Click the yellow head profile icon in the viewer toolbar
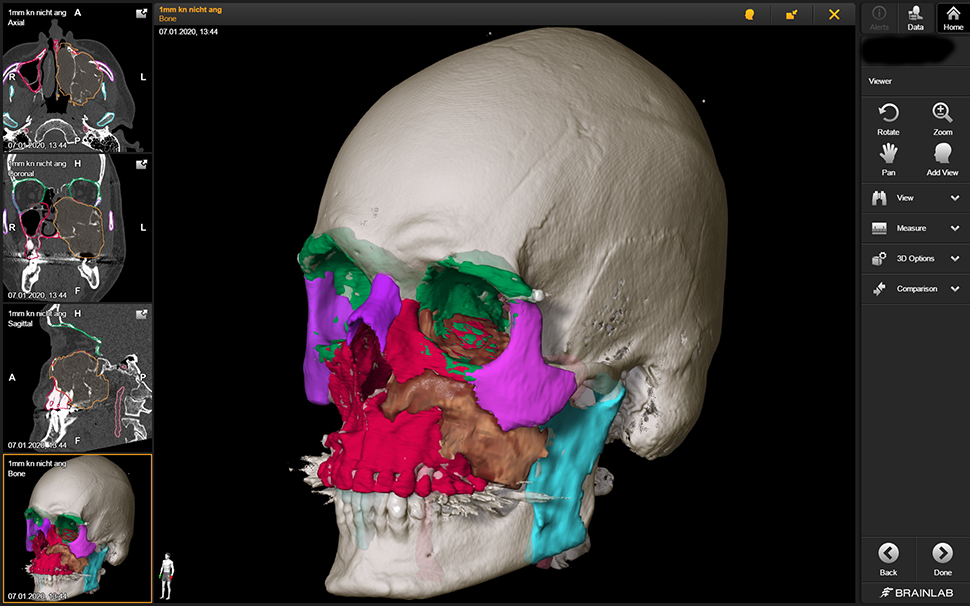The width and height of the screenshot is (970, 606). 748,15
